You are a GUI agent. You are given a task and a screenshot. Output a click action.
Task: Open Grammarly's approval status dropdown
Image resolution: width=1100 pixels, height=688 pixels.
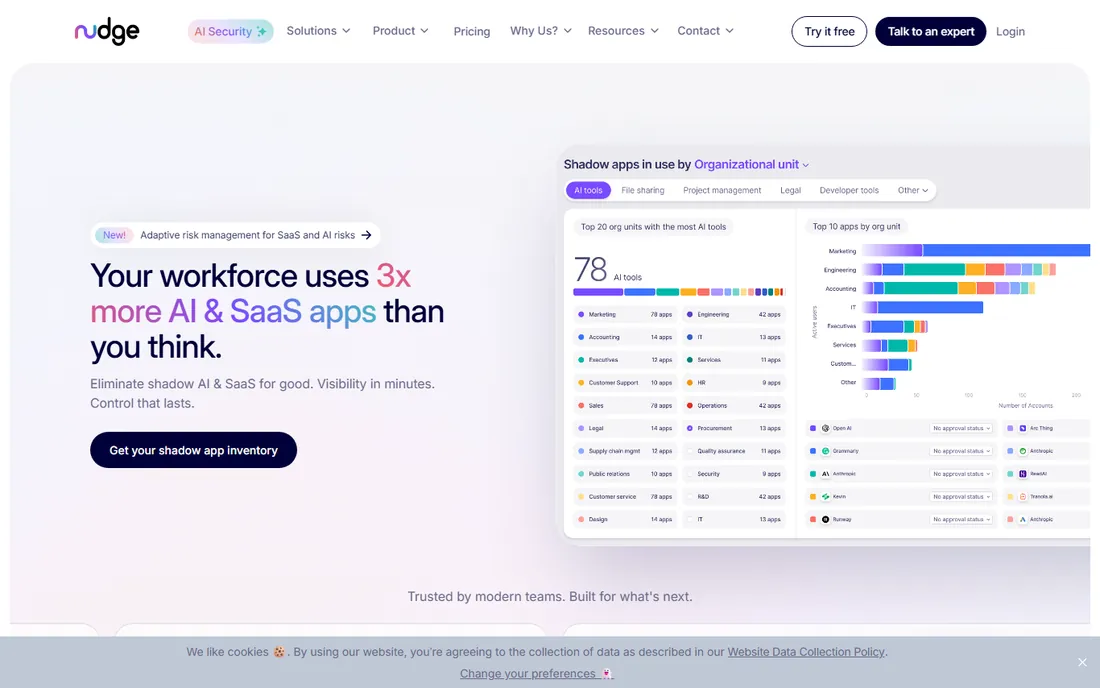(961, 451)
